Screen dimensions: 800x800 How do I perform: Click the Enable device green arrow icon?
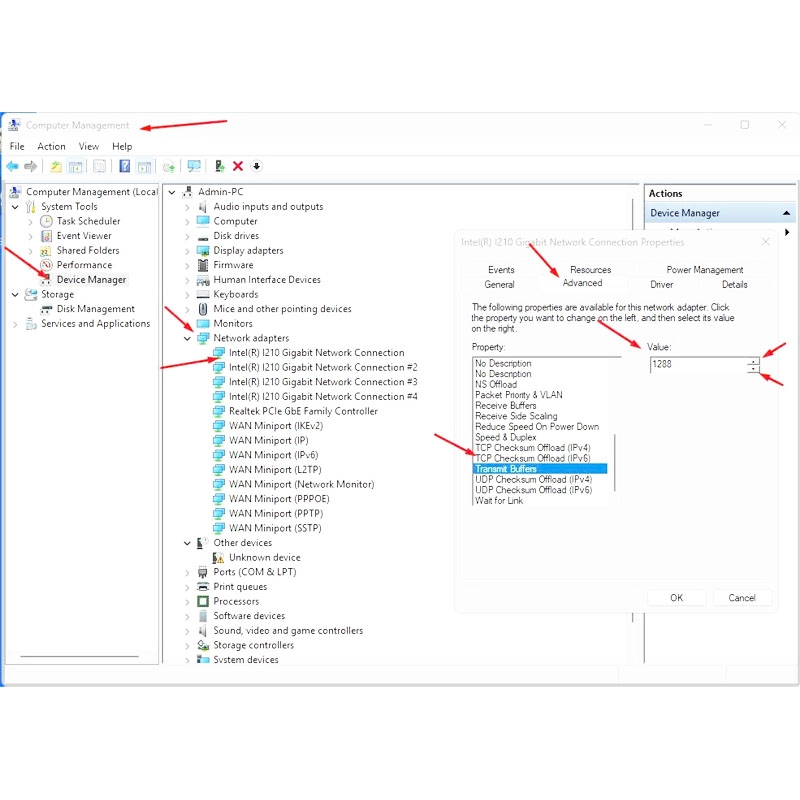pyautogui.click(x=219, y=166)
